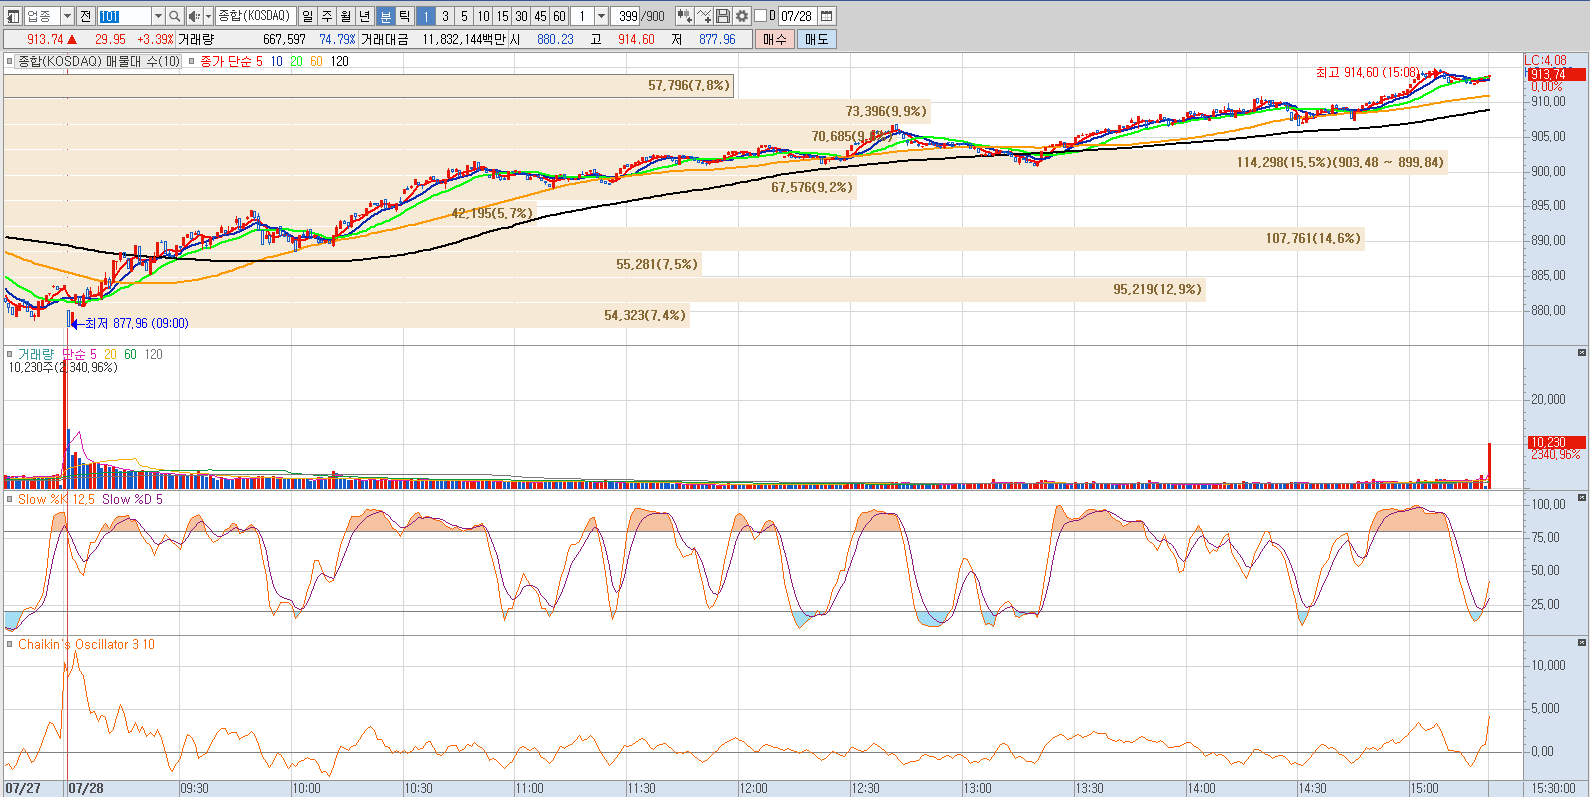Switch to weekly chart with 주

coord(327,16)
